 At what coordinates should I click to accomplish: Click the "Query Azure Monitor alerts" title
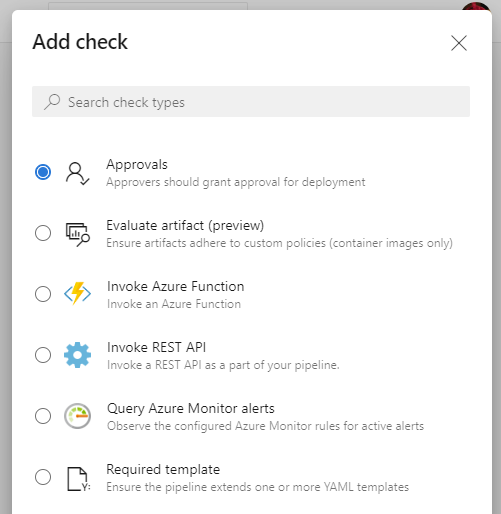191,408
